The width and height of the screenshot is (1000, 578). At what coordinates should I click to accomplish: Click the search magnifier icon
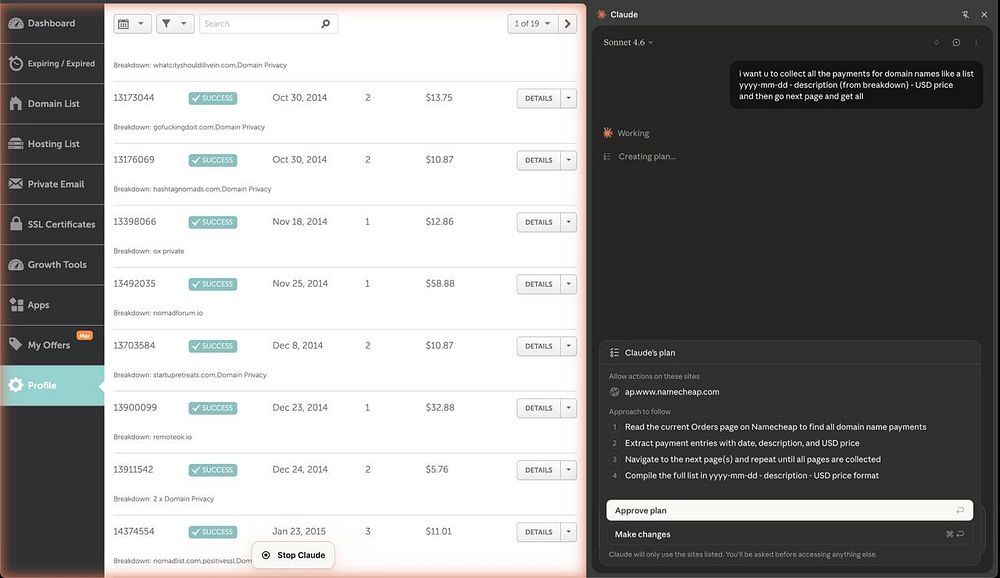point(326,24)
